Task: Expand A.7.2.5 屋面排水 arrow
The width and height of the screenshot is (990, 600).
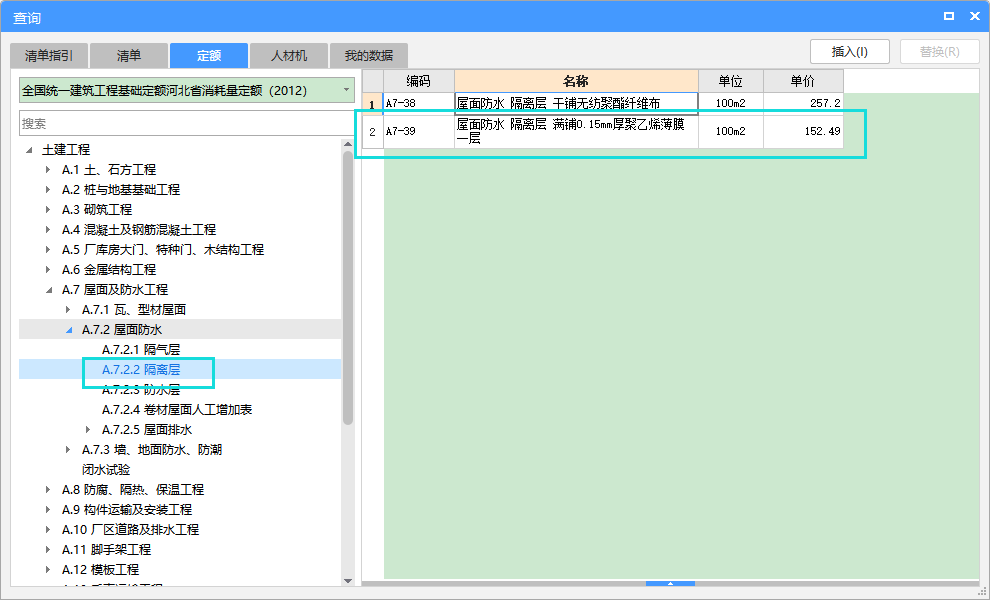Action: [88, 429]
